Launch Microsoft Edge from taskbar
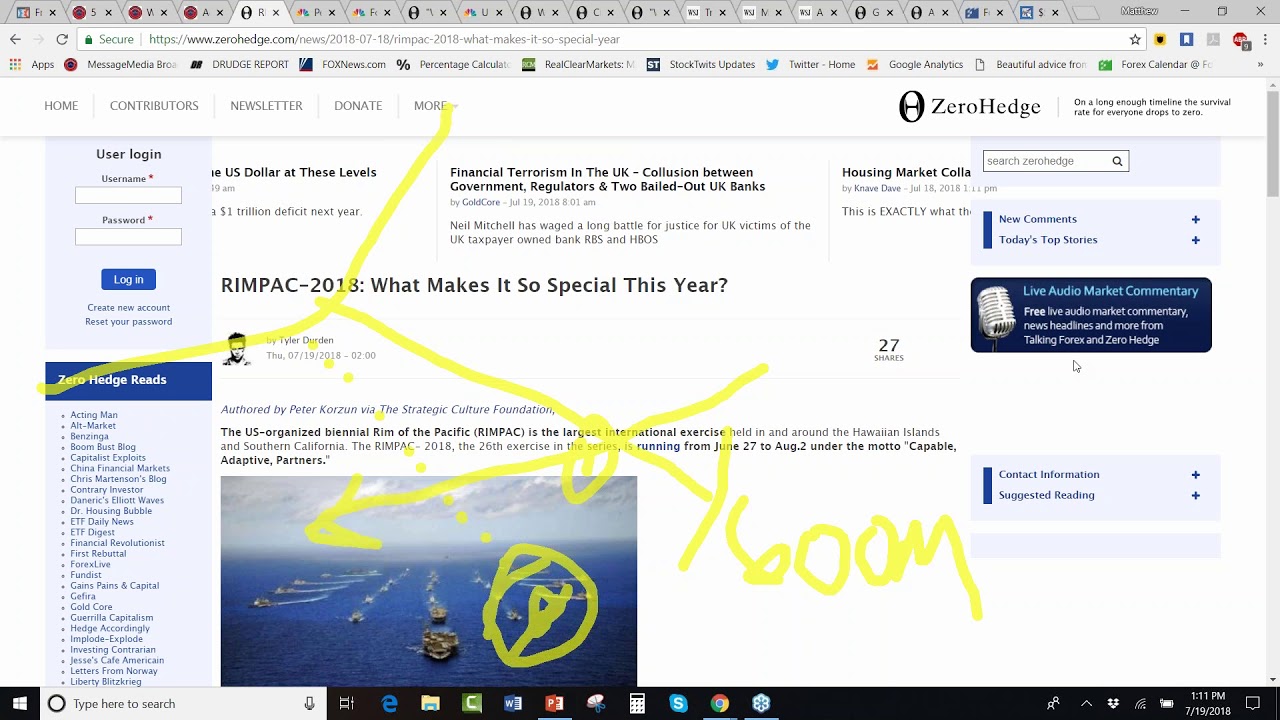The height and width of the screenshot is (720, 1280). pyautogui.click(x=389, y=704)
